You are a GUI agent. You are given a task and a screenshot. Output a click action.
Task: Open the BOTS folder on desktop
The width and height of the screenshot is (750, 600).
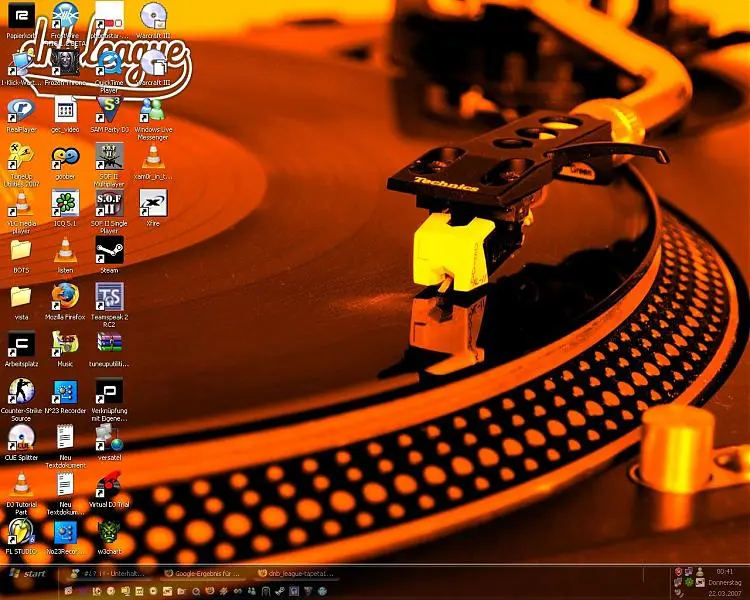pos(21,250)
